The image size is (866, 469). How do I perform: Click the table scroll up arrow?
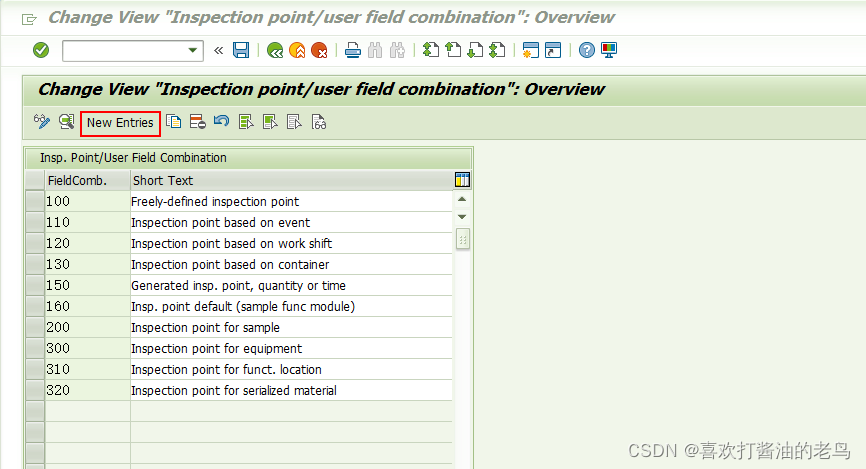click(462, 199)
